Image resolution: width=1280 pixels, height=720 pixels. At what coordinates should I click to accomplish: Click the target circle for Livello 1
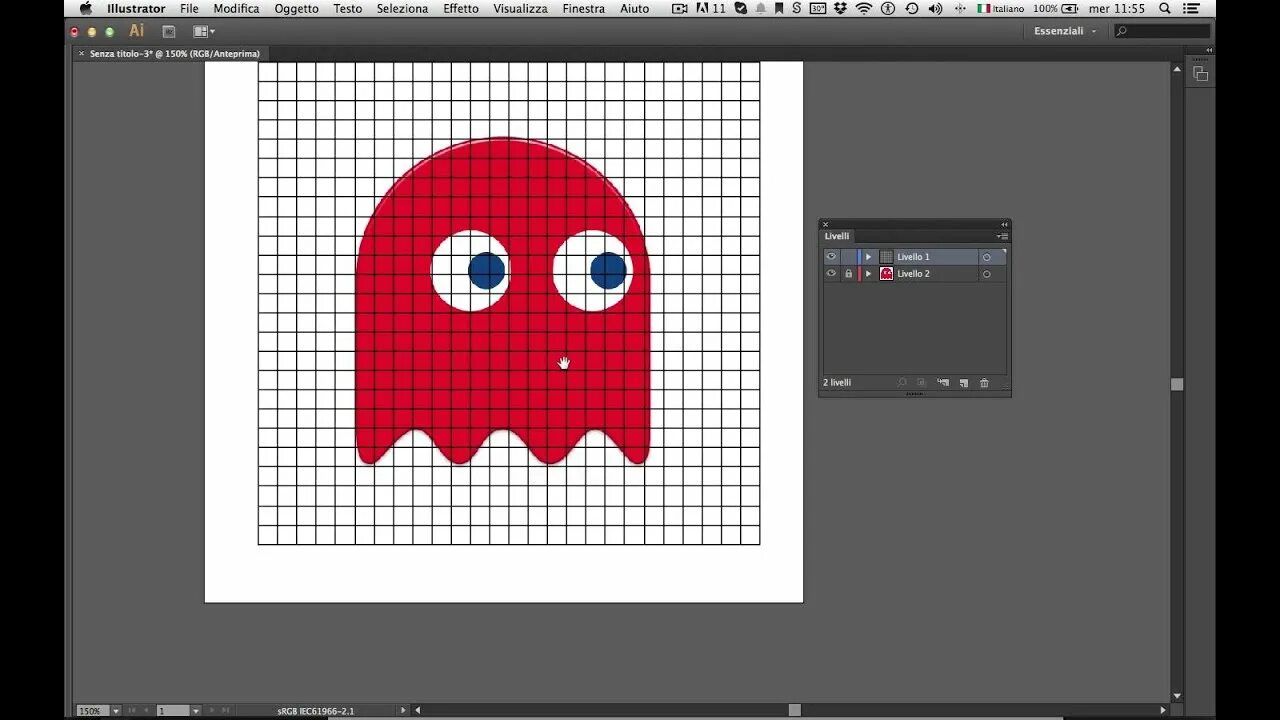pyautogui.click(x=986, y=257)
